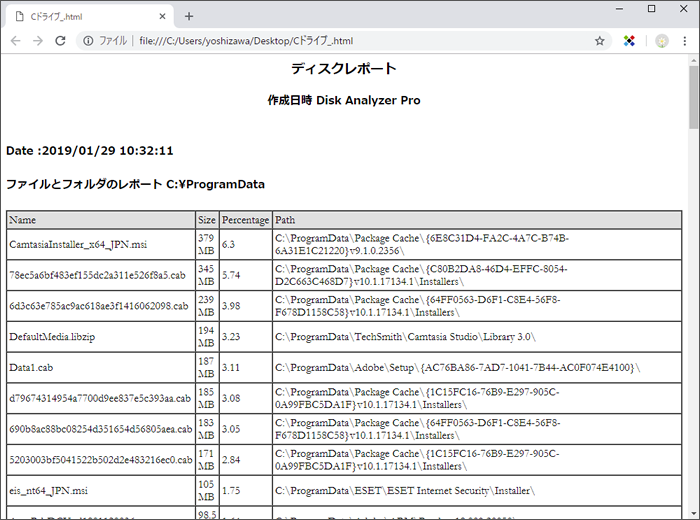
Task: Click the colorful extension icon in toolbar
Action: coord(629,41)
